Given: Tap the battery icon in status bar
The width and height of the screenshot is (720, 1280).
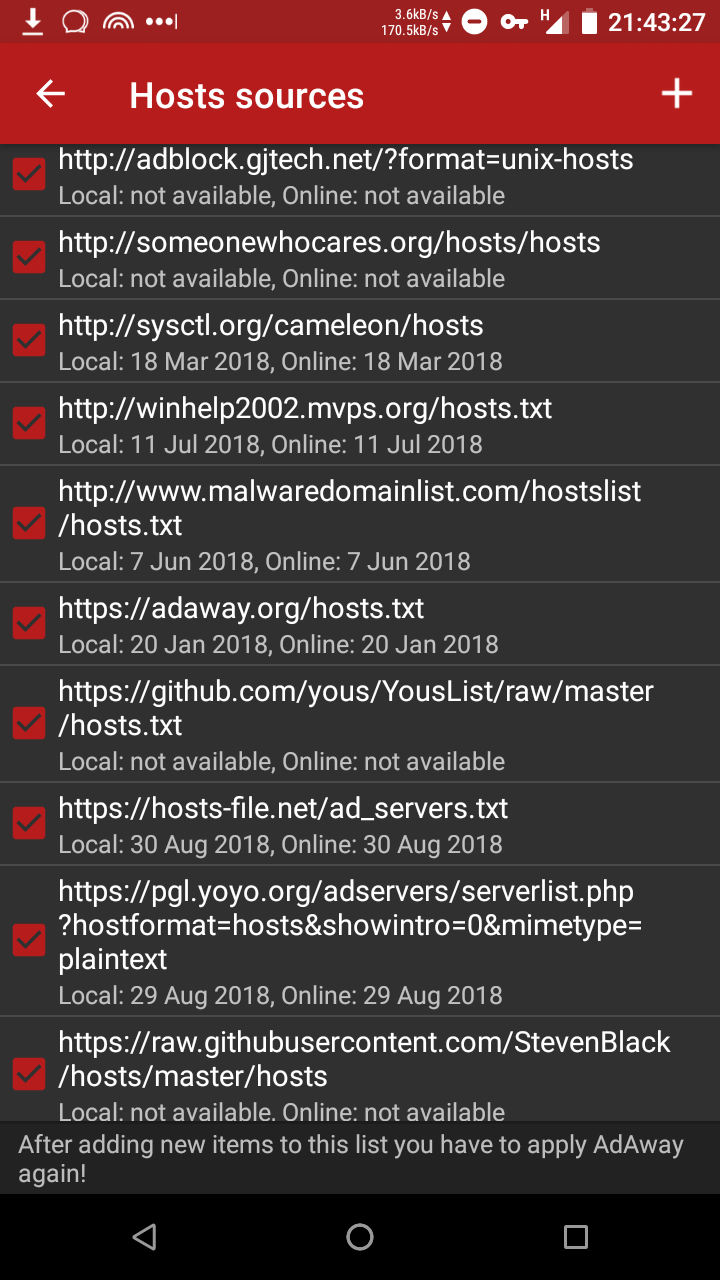Looking at the screenshot, I should [590, 22].
